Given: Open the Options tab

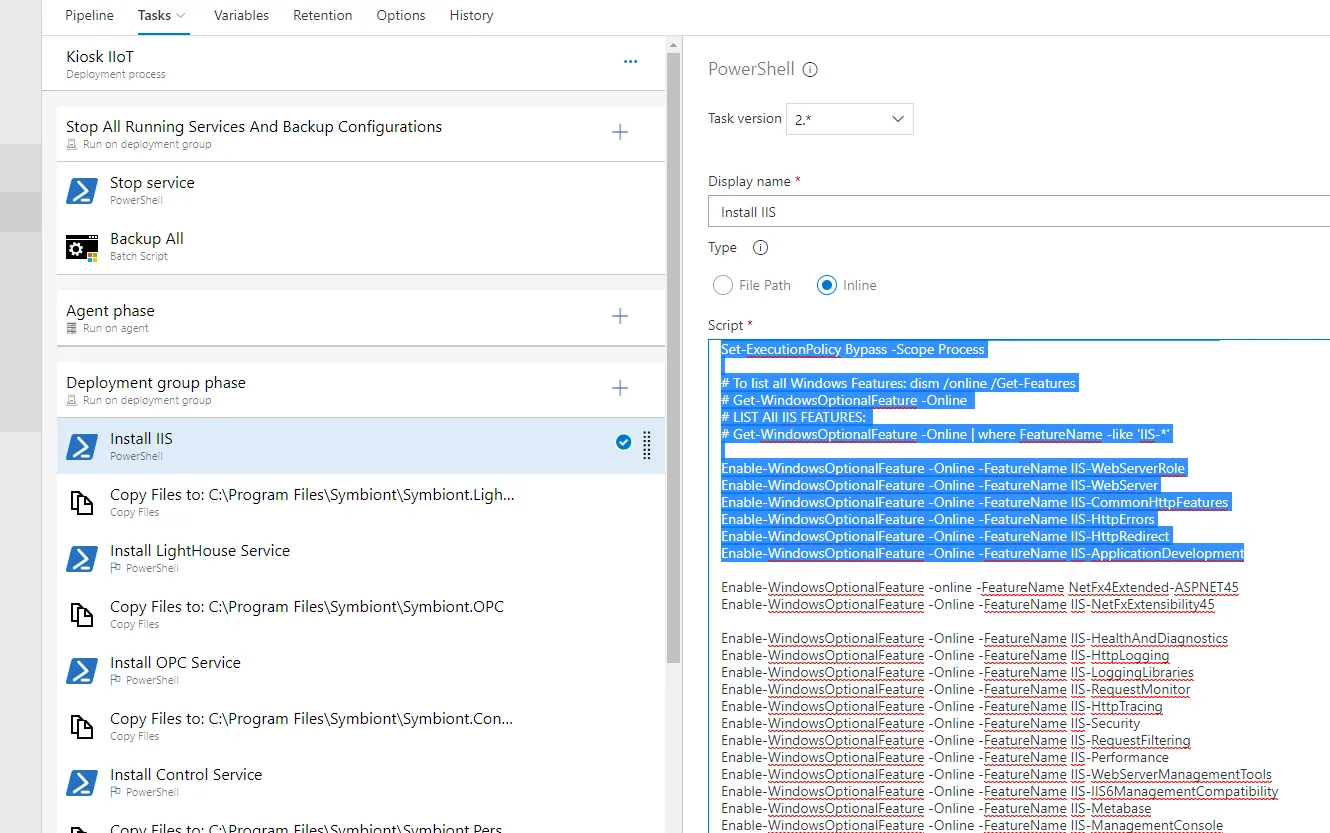Looking at the screenshot, I should (401, 15).
